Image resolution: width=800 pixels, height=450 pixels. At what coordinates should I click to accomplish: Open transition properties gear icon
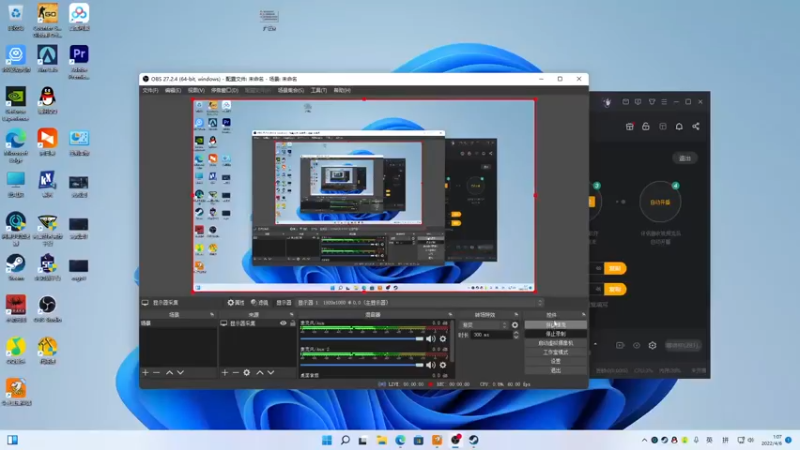pos(515,325)
